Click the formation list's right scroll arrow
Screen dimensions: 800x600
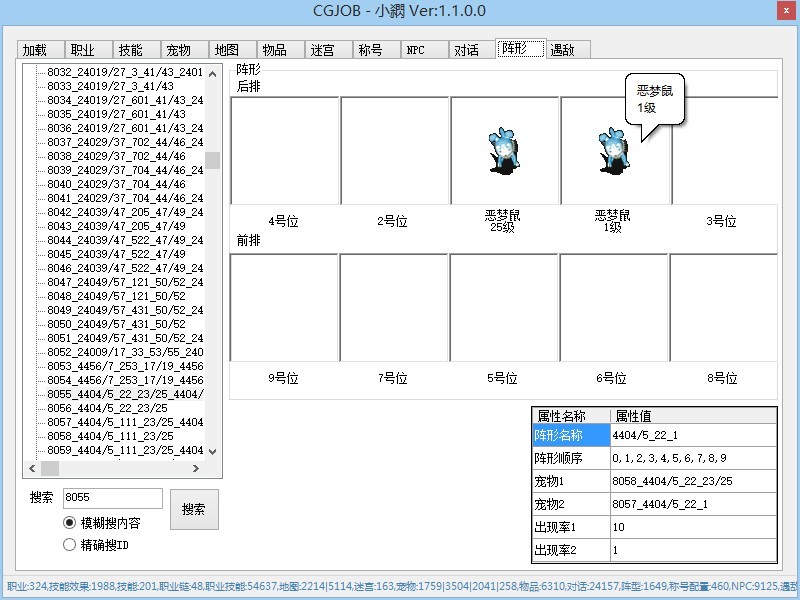pos(197,468)
